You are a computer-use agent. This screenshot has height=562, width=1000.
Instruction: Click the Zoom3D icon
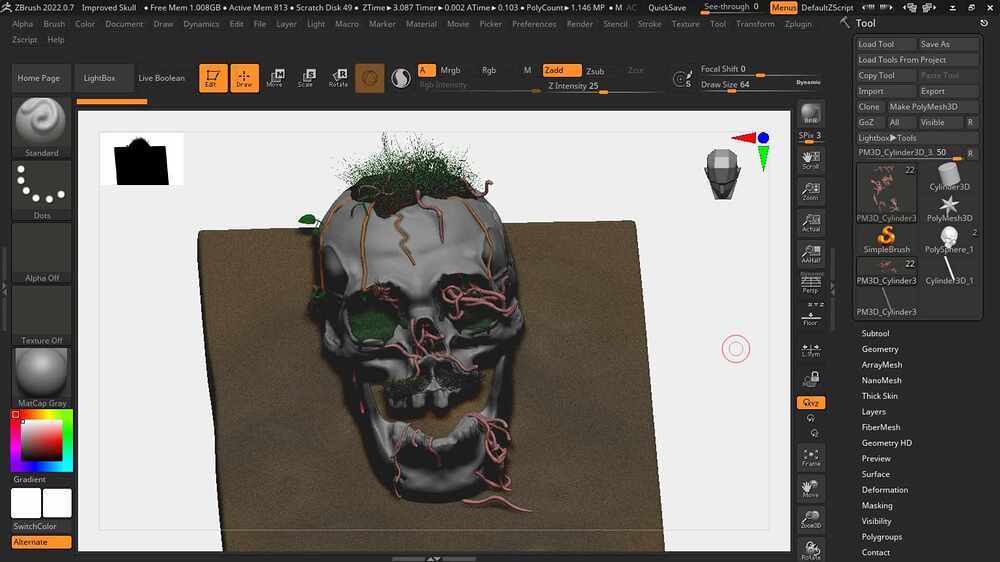point(811,520)
